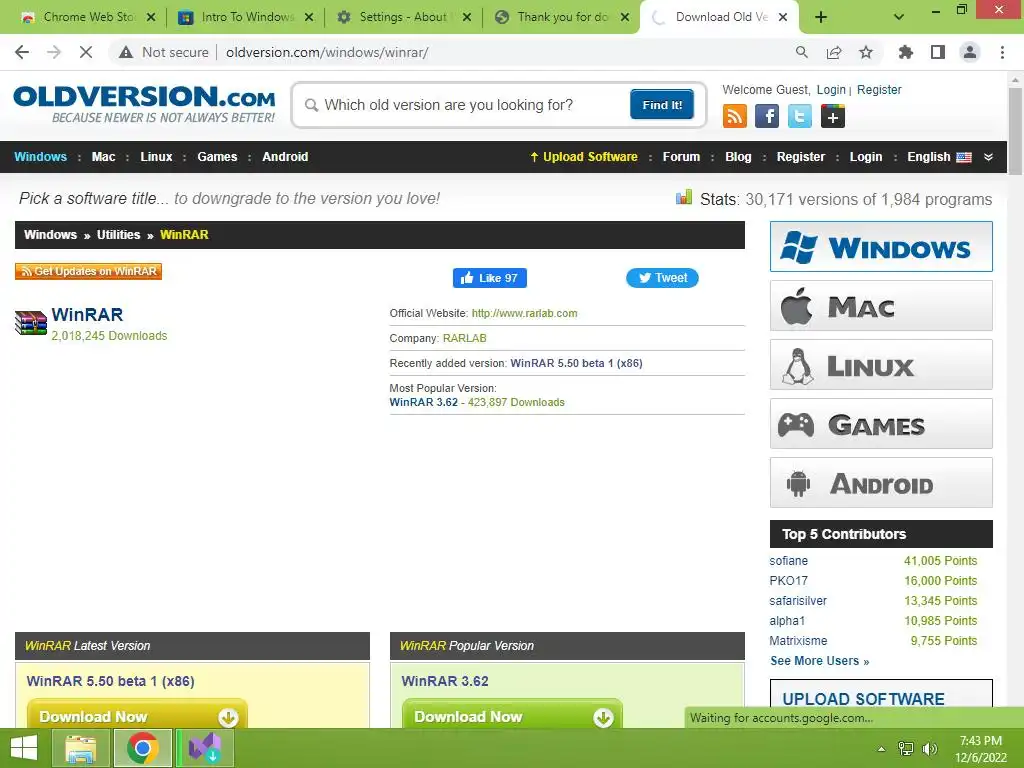
Task: Select the Android menu item
Action: point(285,157)
